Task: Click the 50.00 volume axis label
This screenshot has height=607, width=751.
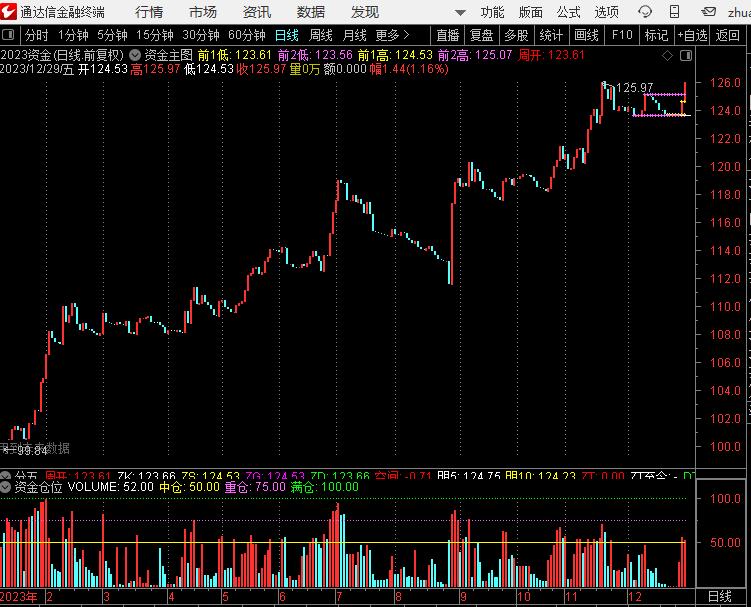Action: 725,542
